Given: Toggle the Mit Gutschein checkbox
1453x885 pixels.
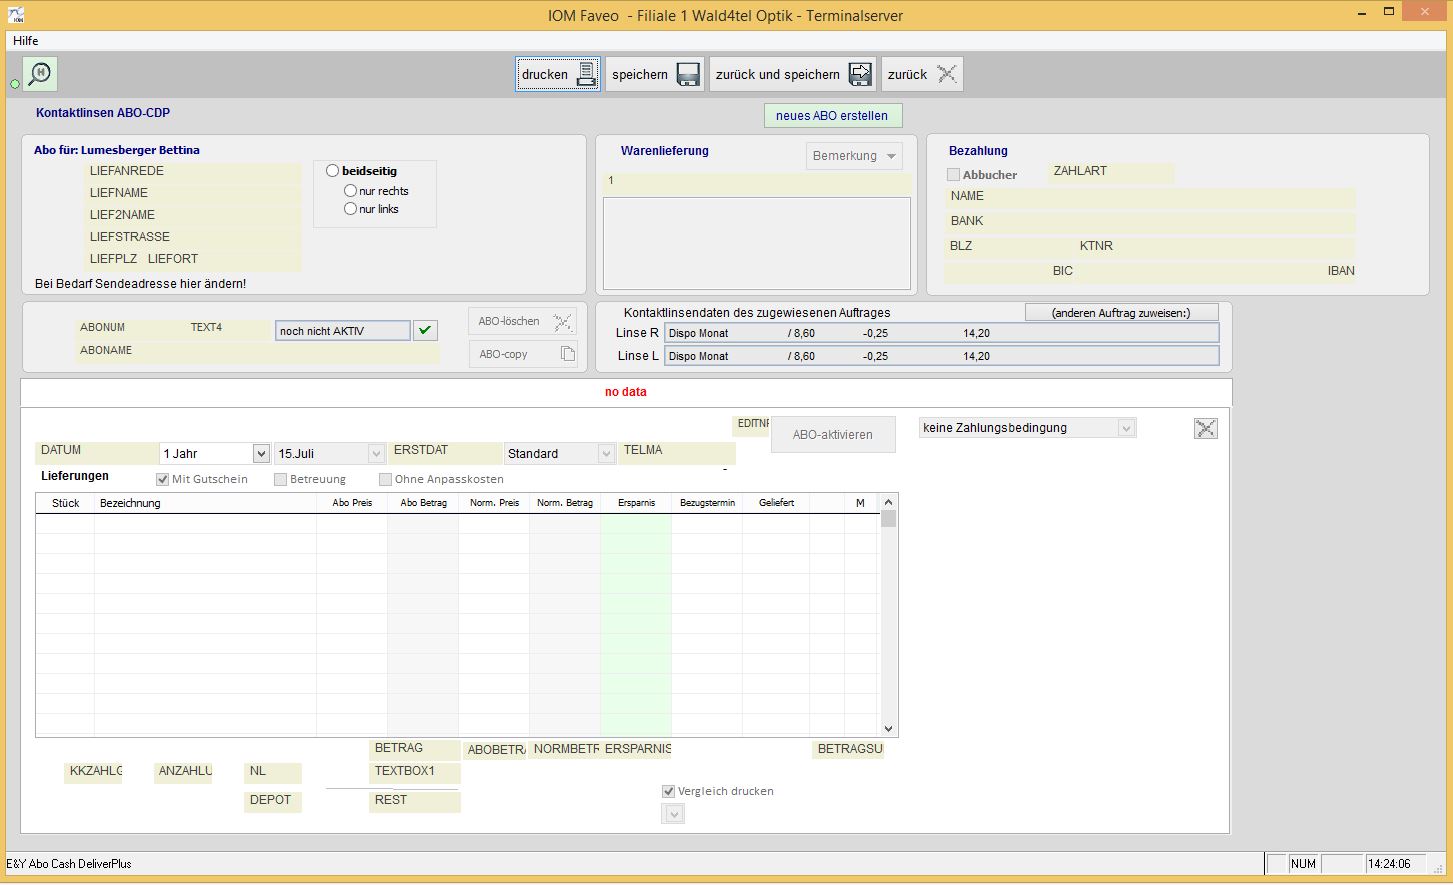Looking at the screenshot, I should tap(163, 479).
